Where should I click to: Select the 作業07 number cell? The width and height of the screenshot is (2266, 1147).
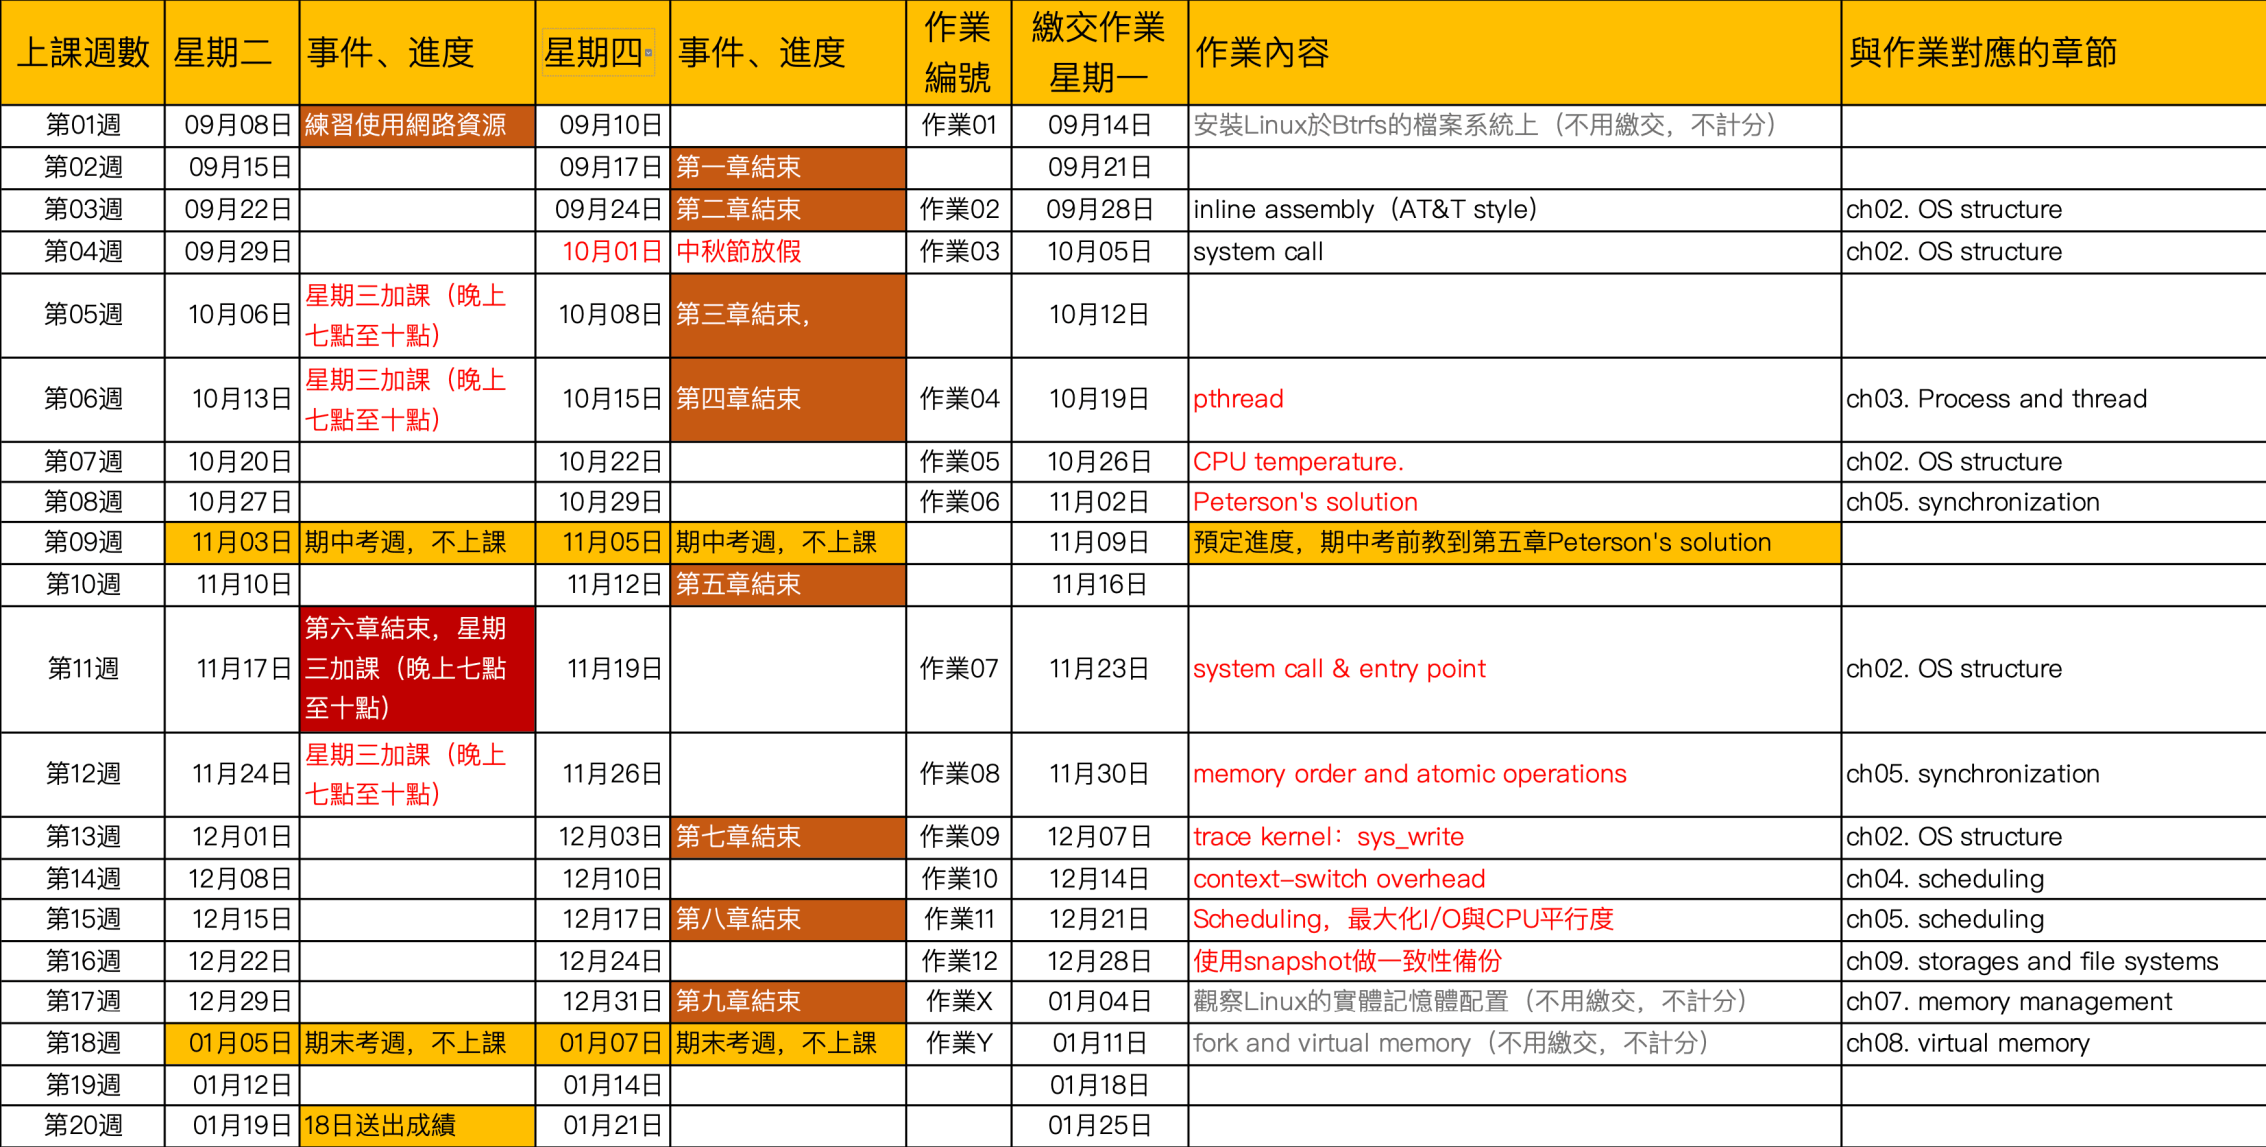click(958, 669)
